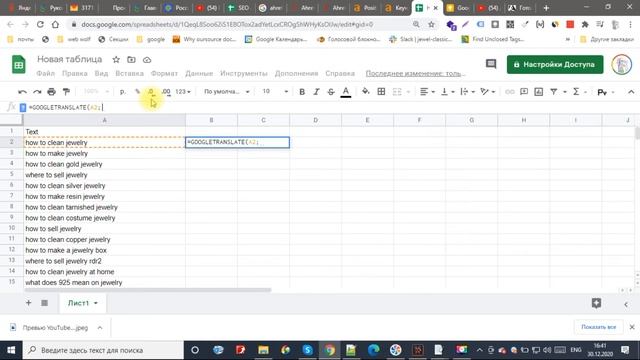The height and width of the screenshot is (360, 640).
Task: Select cell 'where to sell jewelry rdr2'
Action: [104, 261]
